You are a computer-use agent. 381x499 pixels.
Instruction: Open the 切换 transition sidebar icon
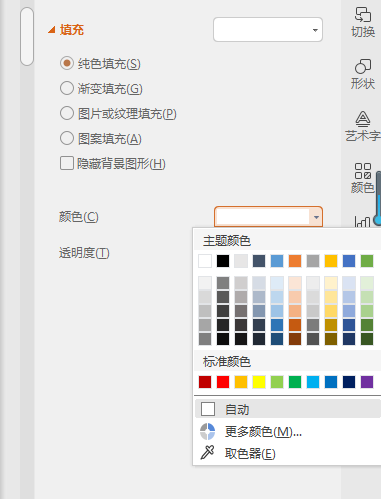[363, 22]
